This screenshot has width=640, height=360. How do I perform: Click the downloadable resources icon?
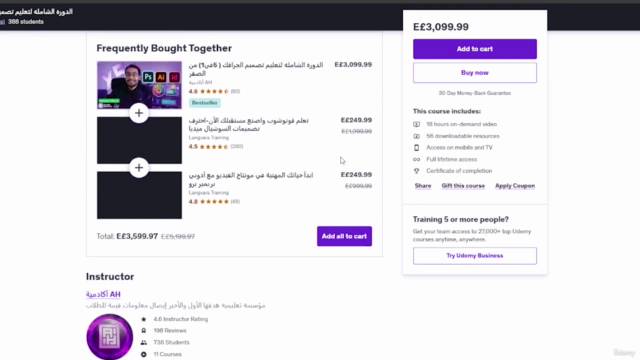coord(416,136)
